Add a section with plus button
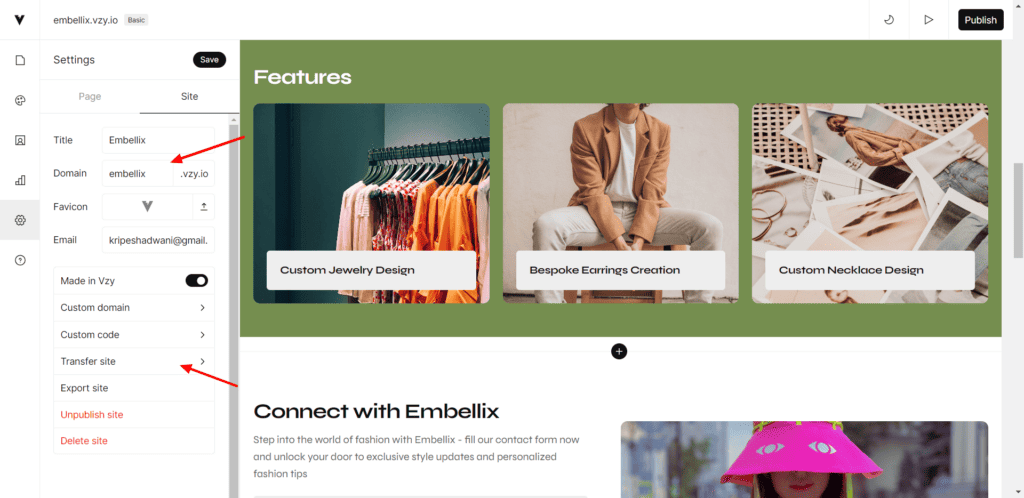 pyautogui.click(x=619, y=351)
